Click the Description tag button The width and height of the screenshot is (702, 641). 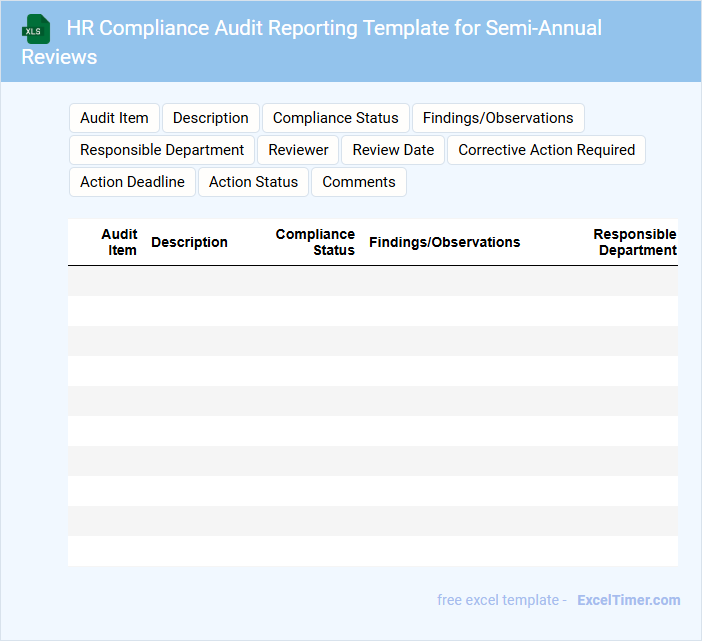211,118
